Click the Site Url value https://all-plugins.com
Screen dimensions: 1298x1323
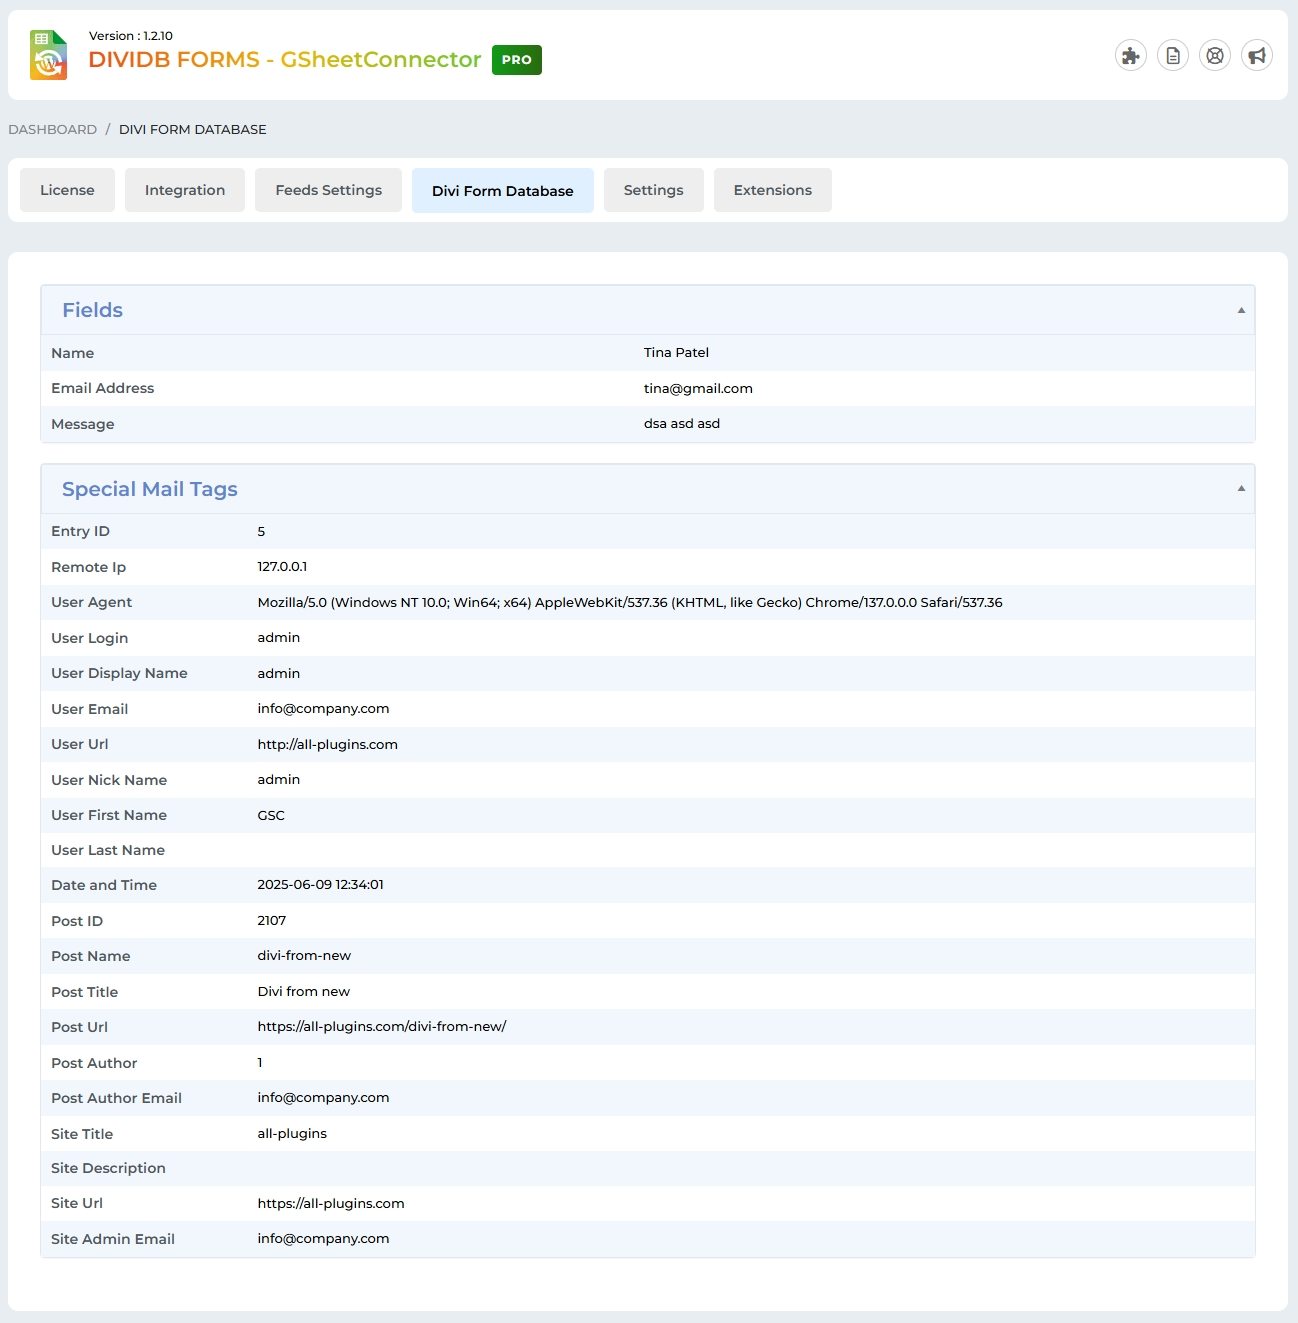330,1204
